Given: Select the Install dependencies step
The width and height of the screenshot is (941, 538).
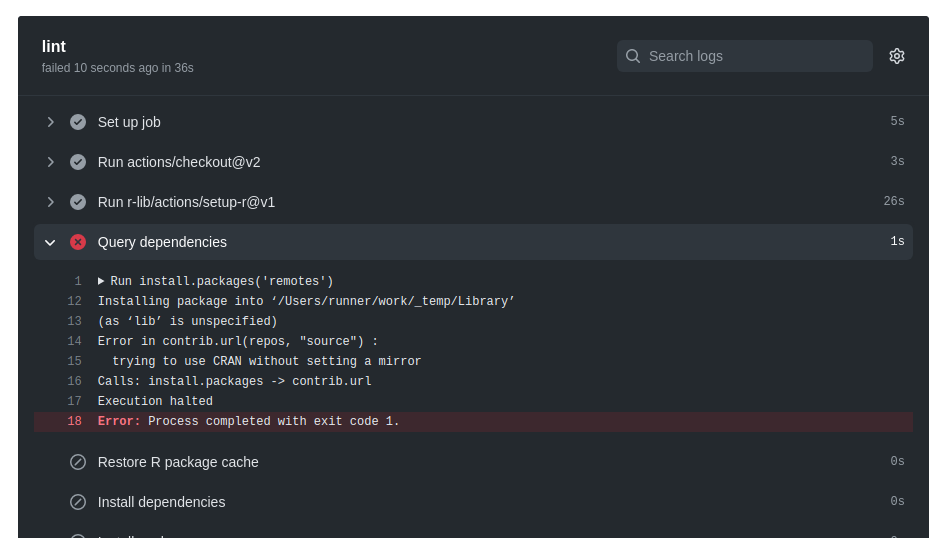Looking at the screenshot, I should tap(161, 502).
